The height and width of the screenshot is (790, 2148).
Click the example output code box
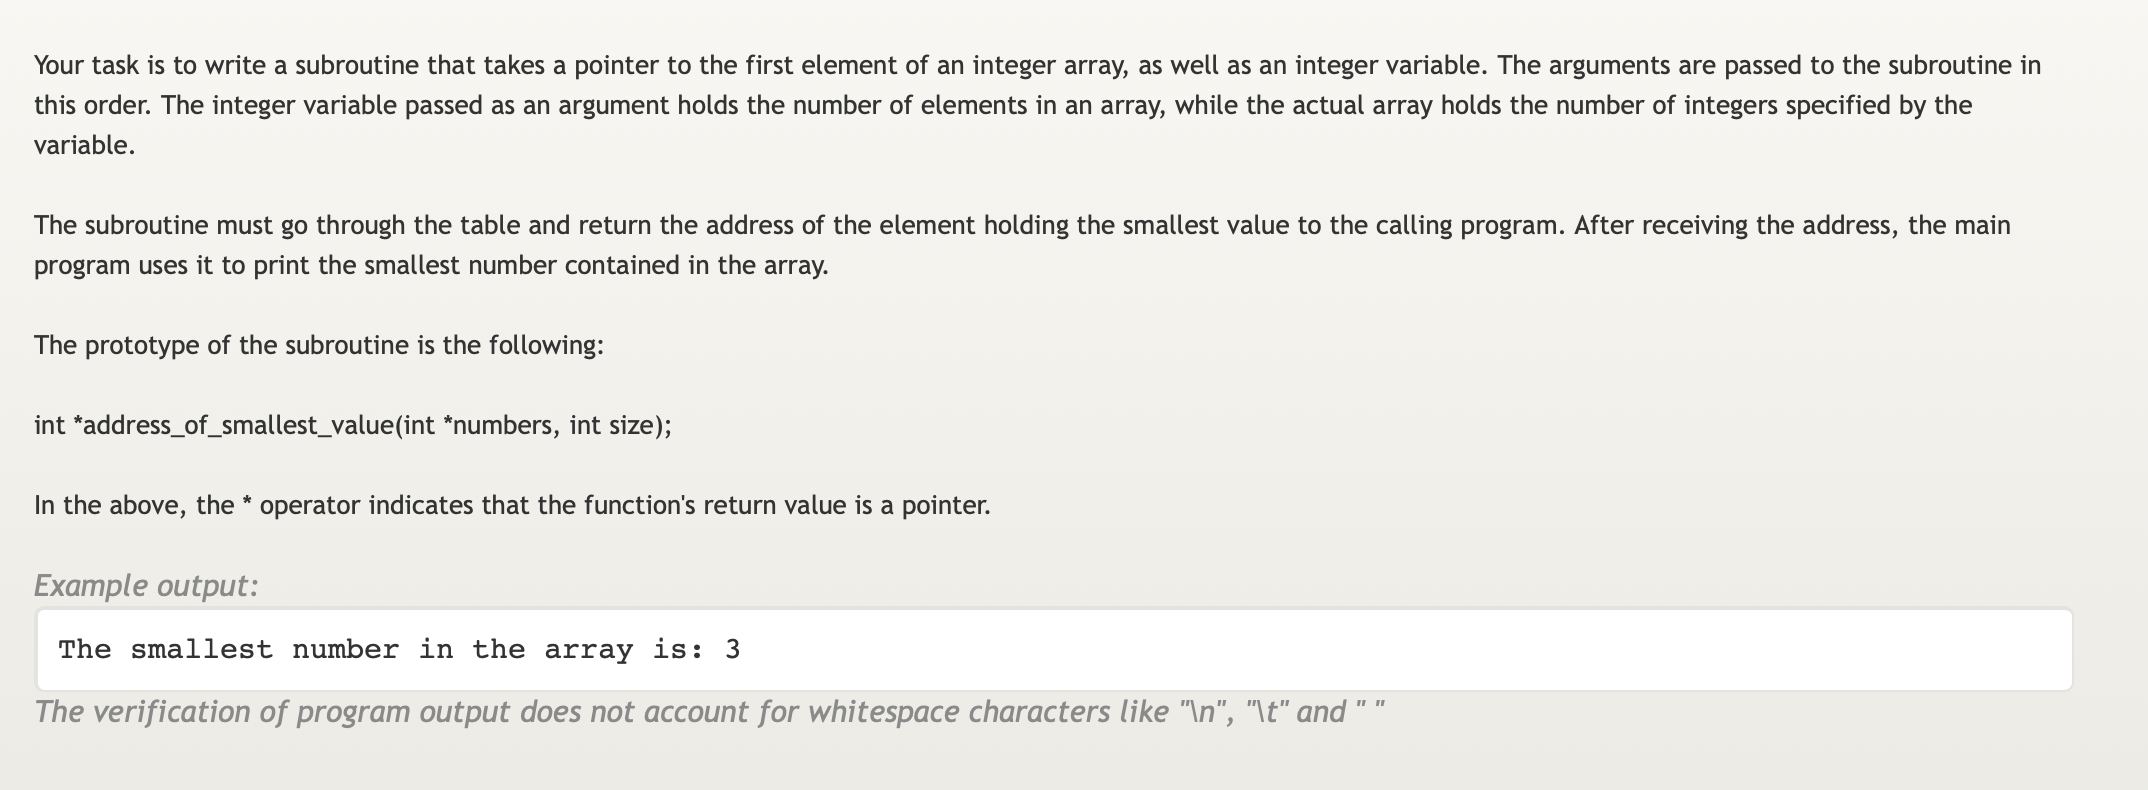[1054, 650]
